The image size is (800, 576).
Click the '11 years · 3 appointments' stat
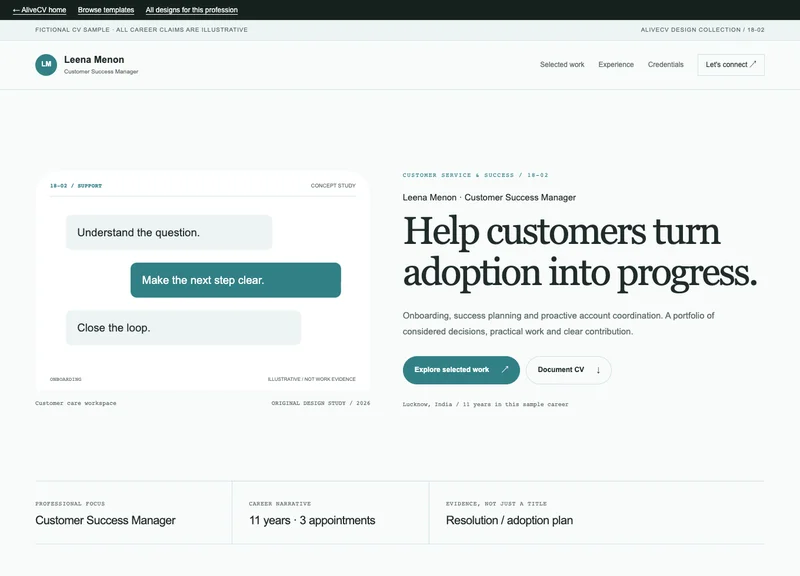[x=312, y=520]
